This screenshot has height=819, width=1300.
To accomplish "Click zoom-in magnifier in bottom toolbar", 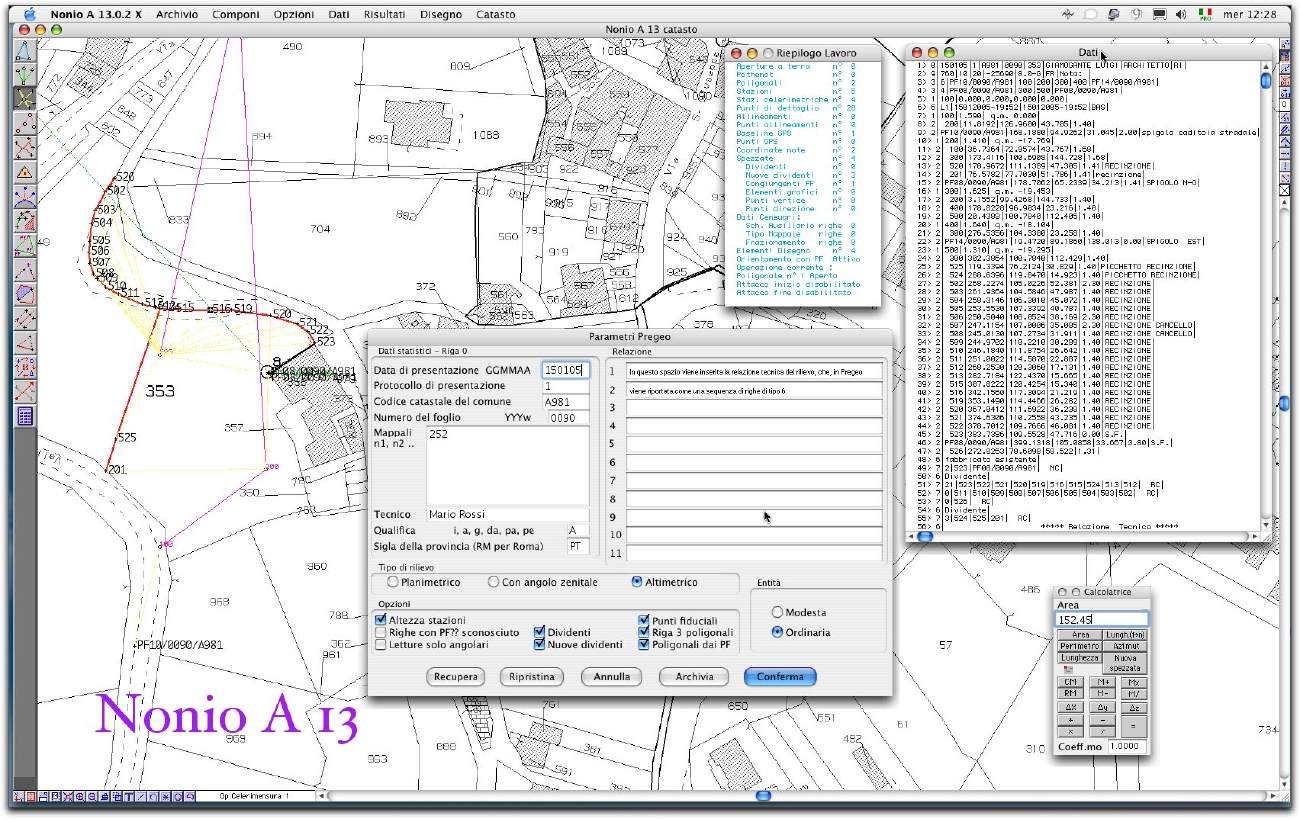I will tap(80, 797).
